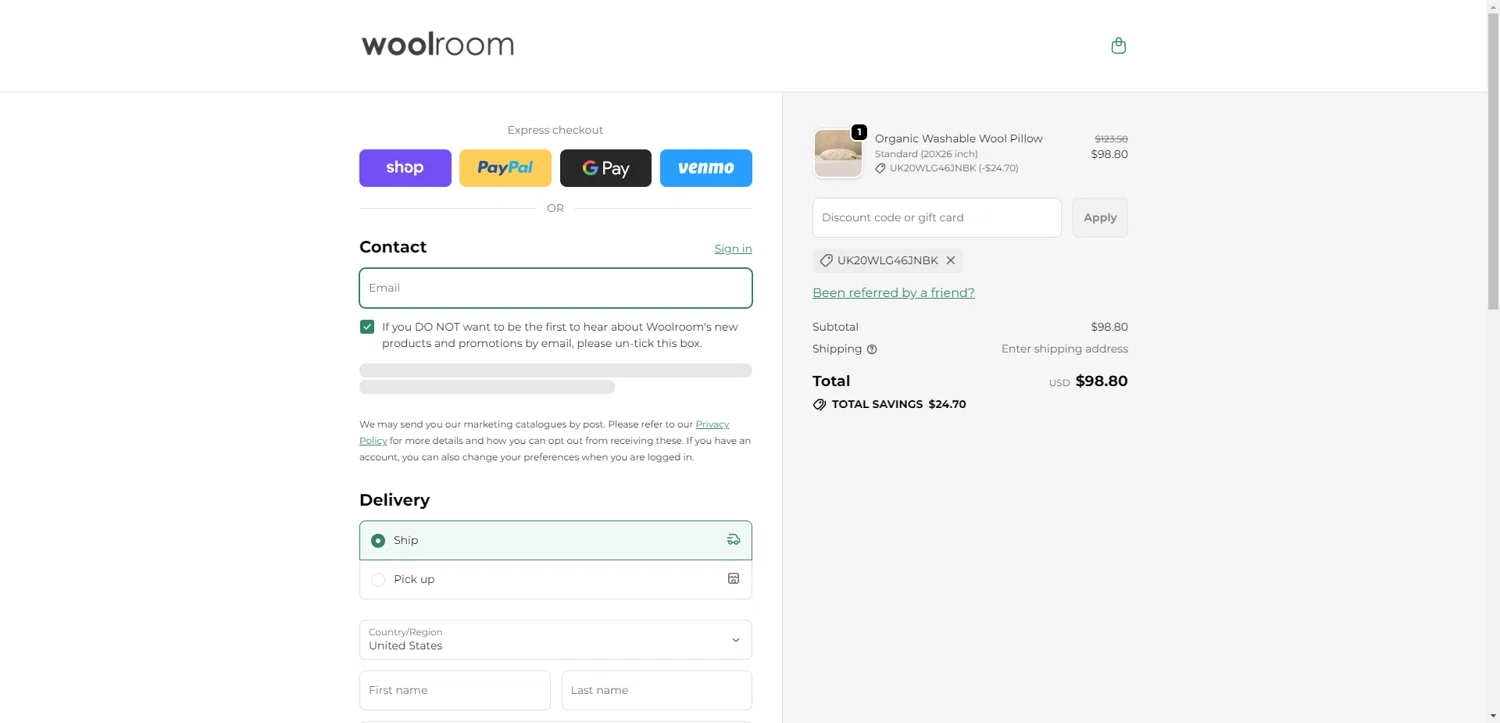The width and height of the screenshot is (1500, 723).
Task: Click the First name field
Action: [x=454, y=691]
